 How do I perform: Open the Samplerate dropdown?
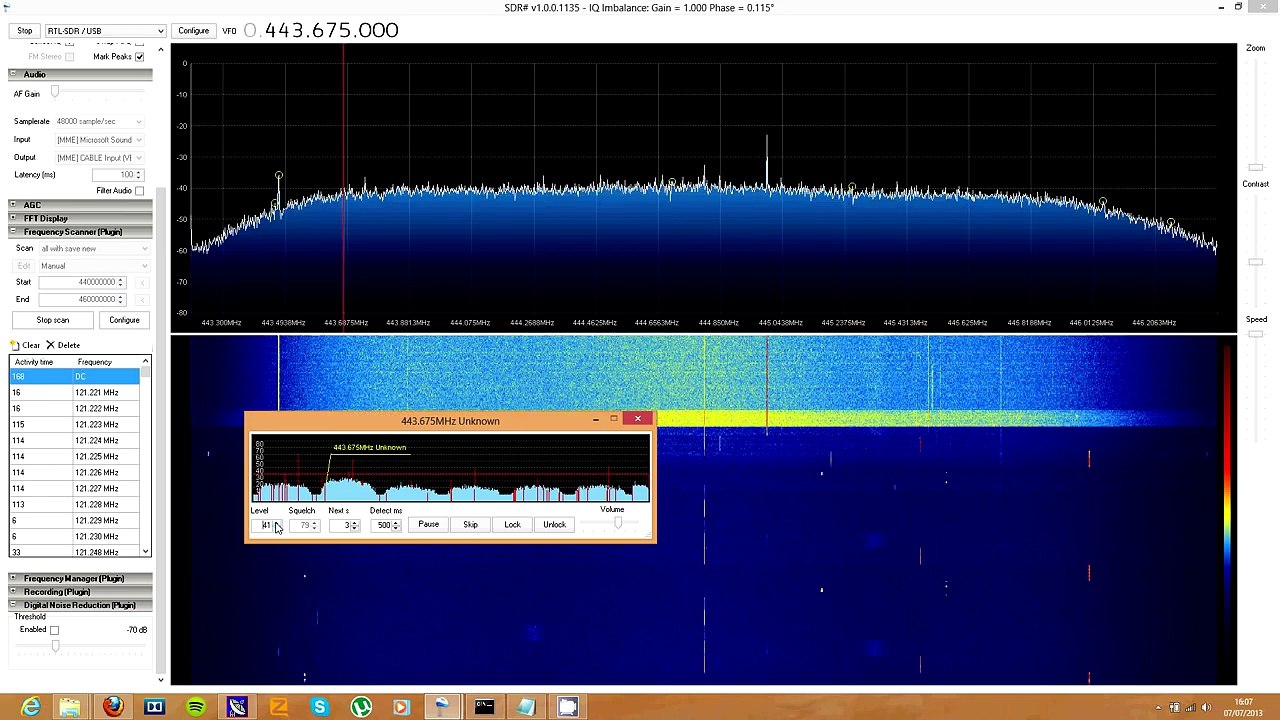(x=99, y=122)
